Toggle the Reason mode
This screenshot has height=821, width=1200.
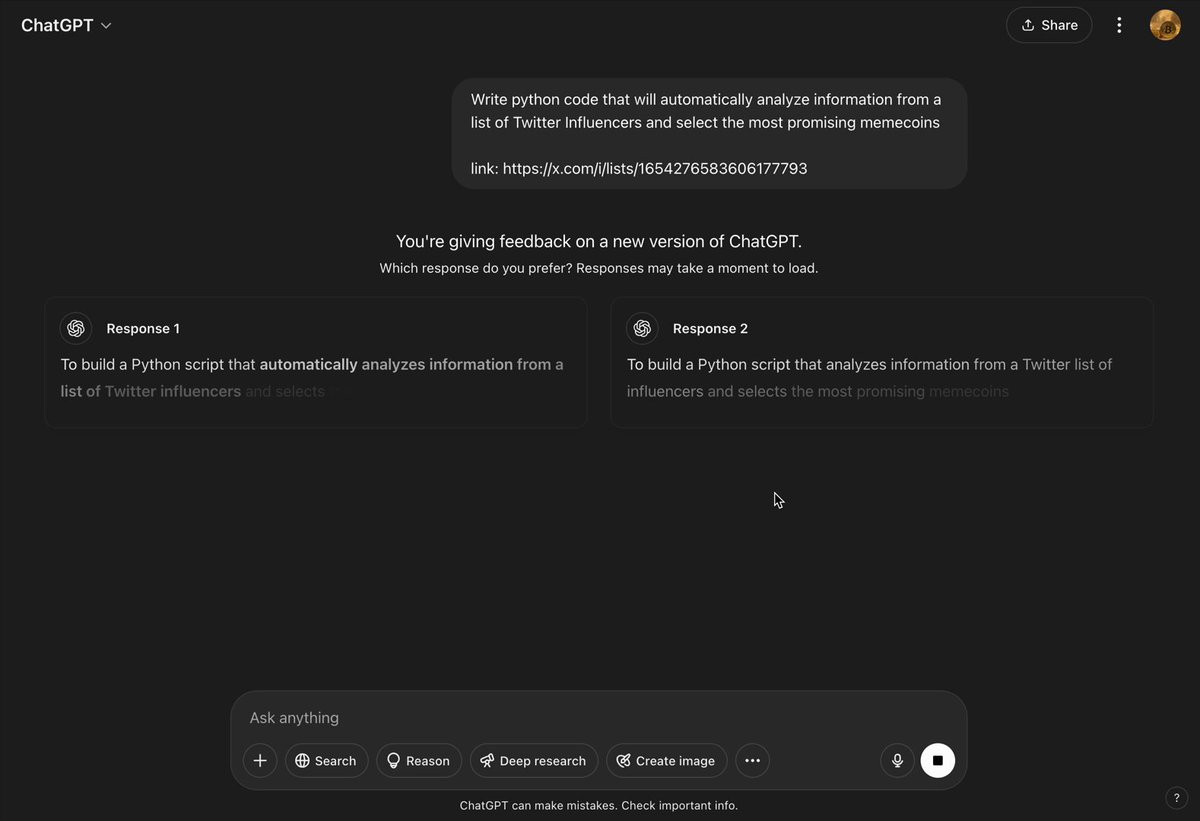click(419, 761)
